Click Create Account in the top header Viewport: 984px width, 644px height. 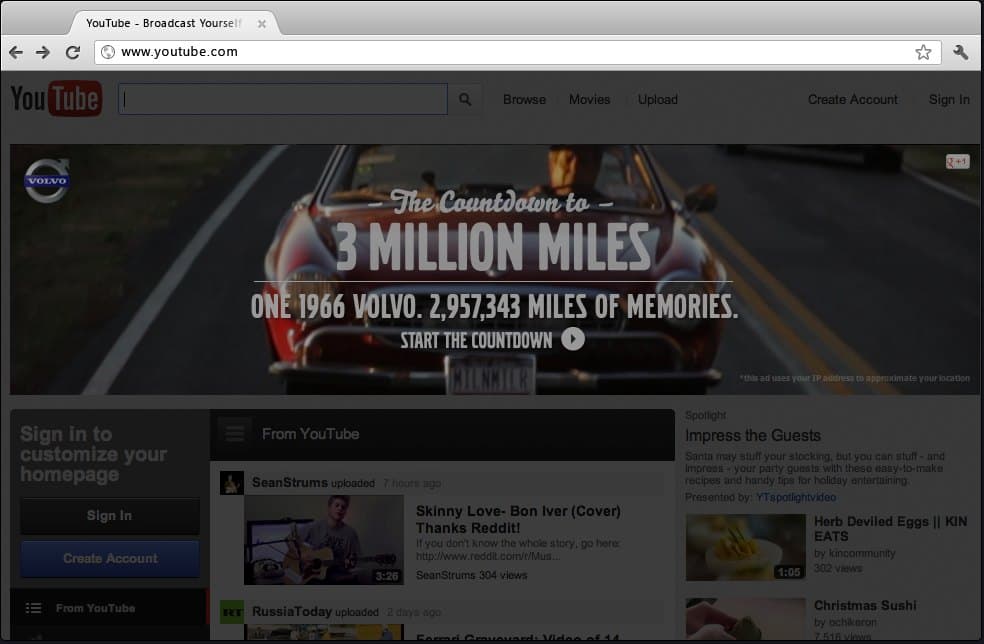tap(852, 99)
